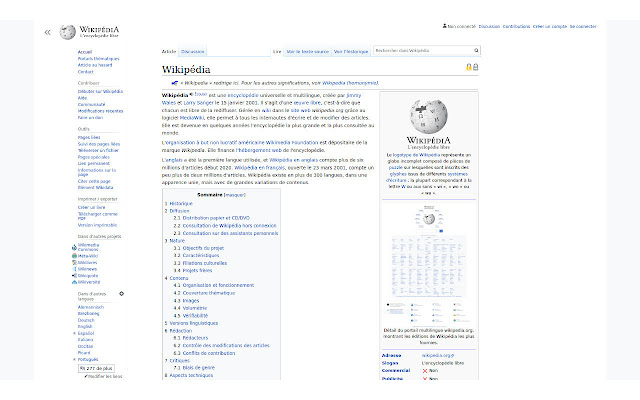
Task: Show 277 more languages button
Action: coord(96,368)
